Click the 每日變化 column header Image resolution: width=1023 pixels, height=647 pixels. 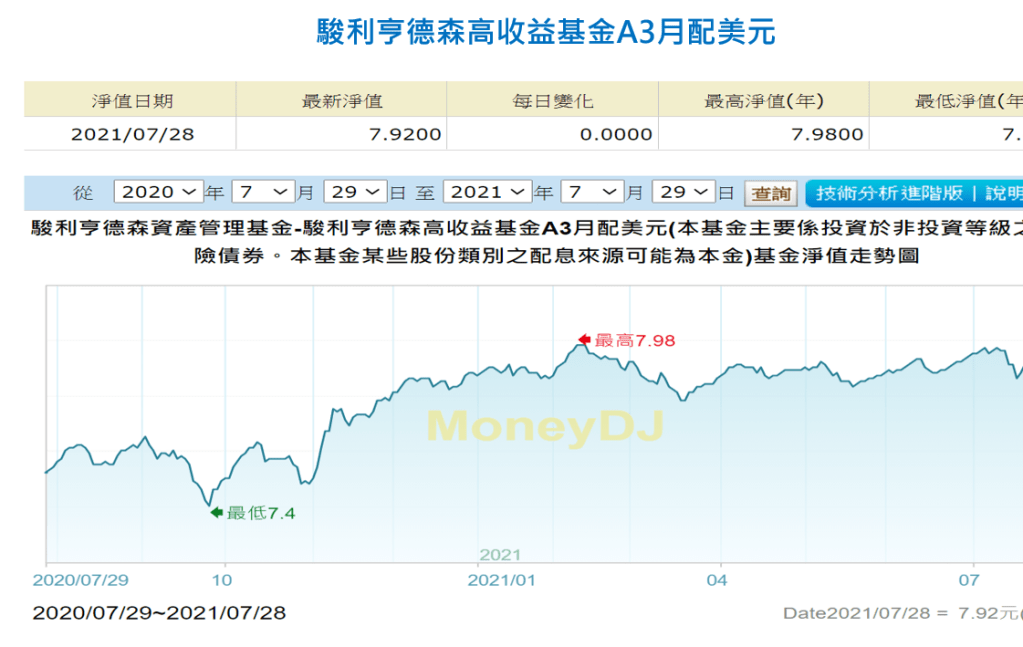553,101
